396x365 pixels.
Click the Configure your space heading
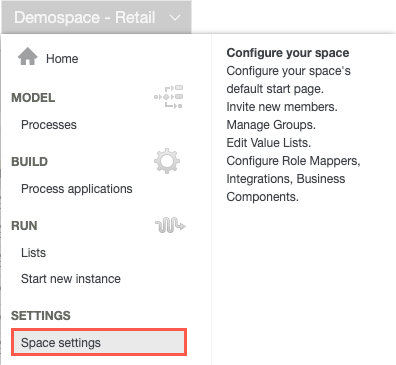tap(288, 53)
